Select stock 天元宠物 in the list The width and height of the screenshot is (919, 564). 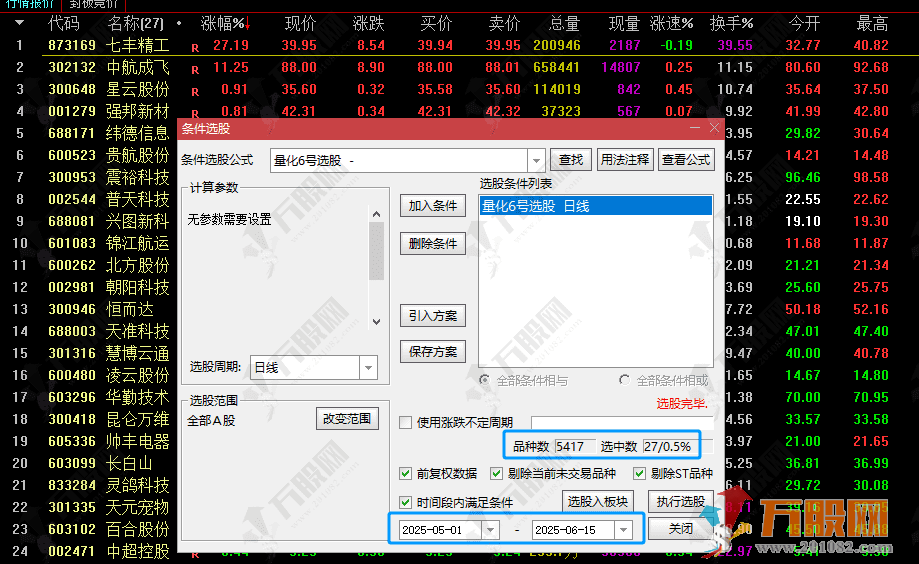[138, 507]
